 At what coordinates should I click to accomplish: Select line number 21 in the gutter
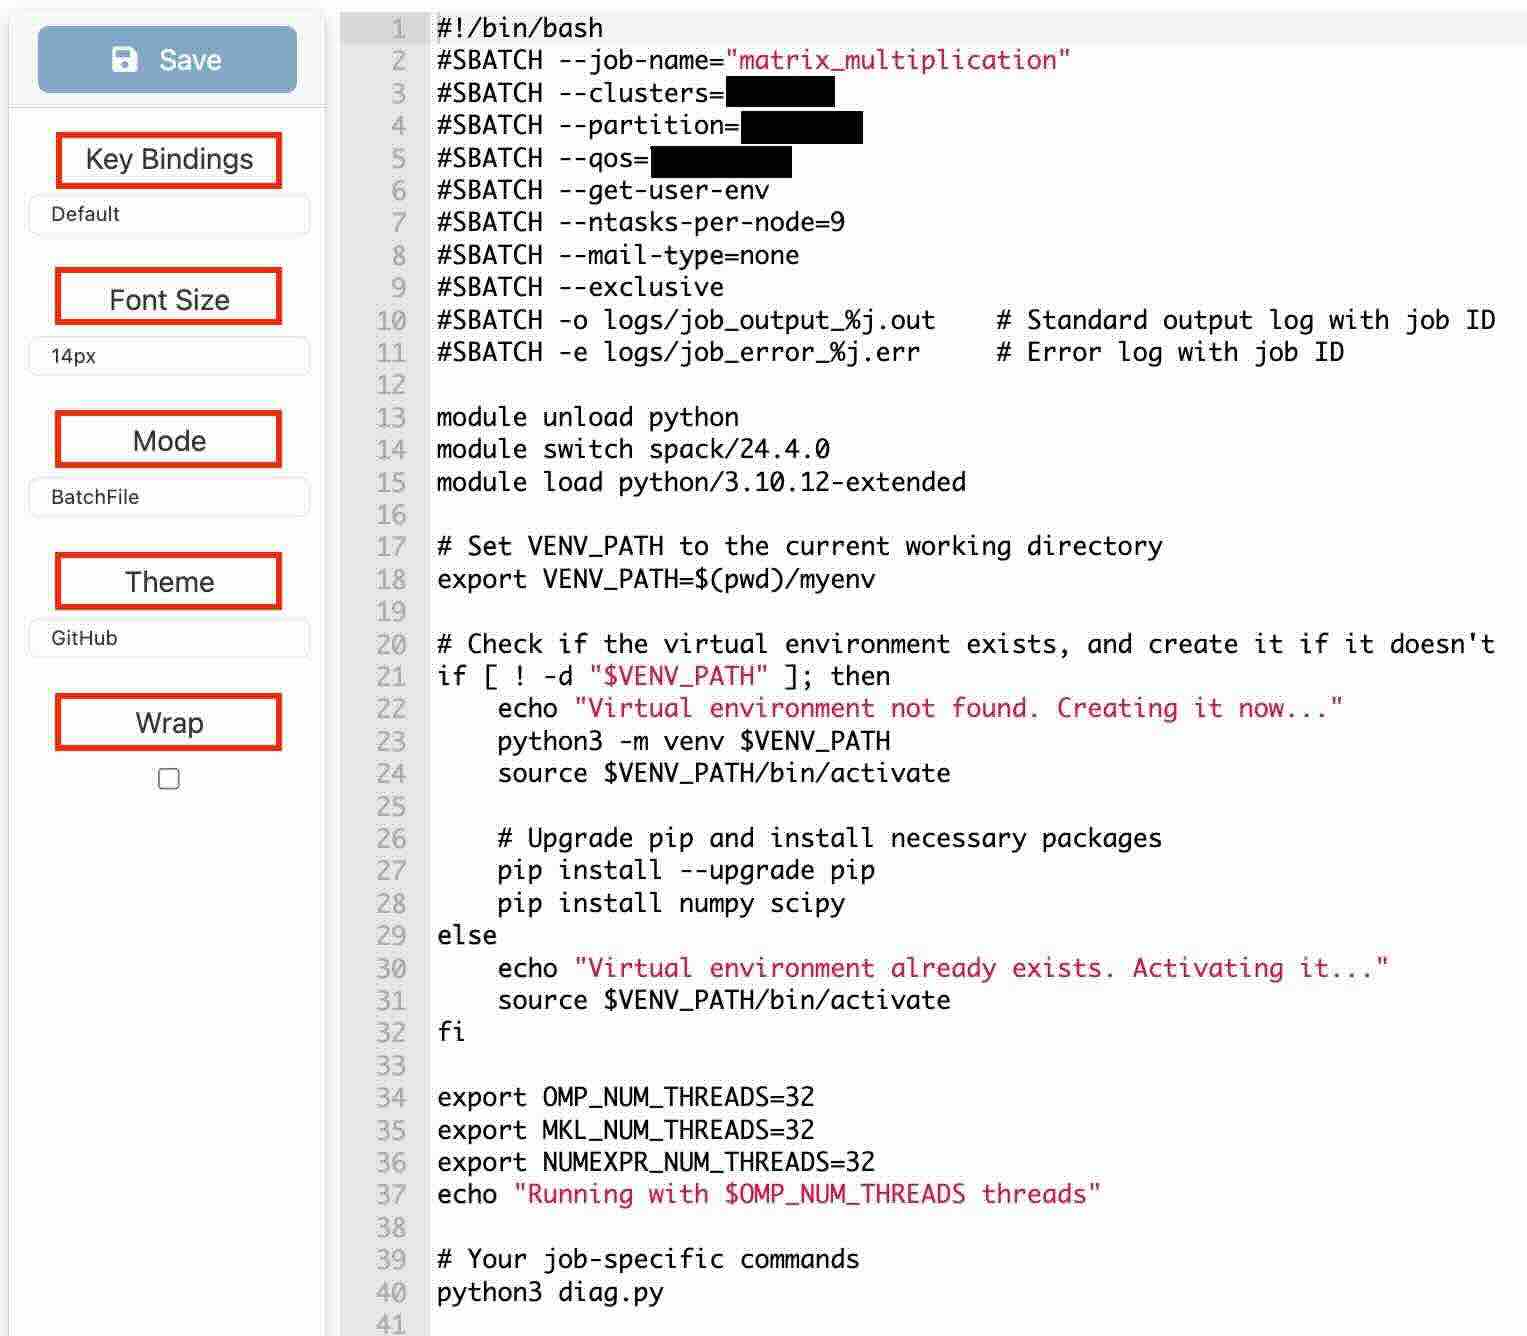click(391, 677)
